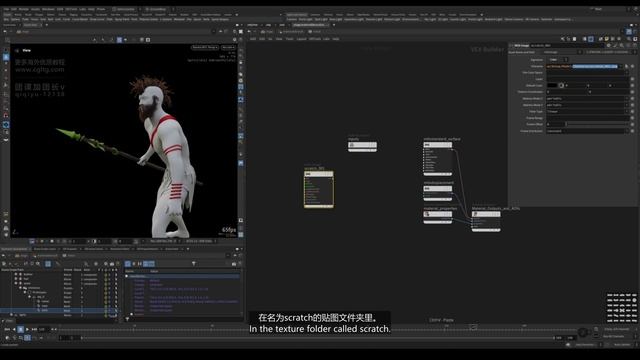Create a Sky Light from the shelf
The width and height of the screenshot is (640, 360).
click(430, 19)
